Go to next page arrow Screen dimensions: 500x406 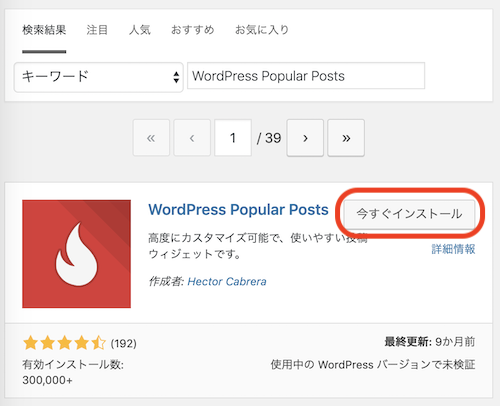(305, 138)
